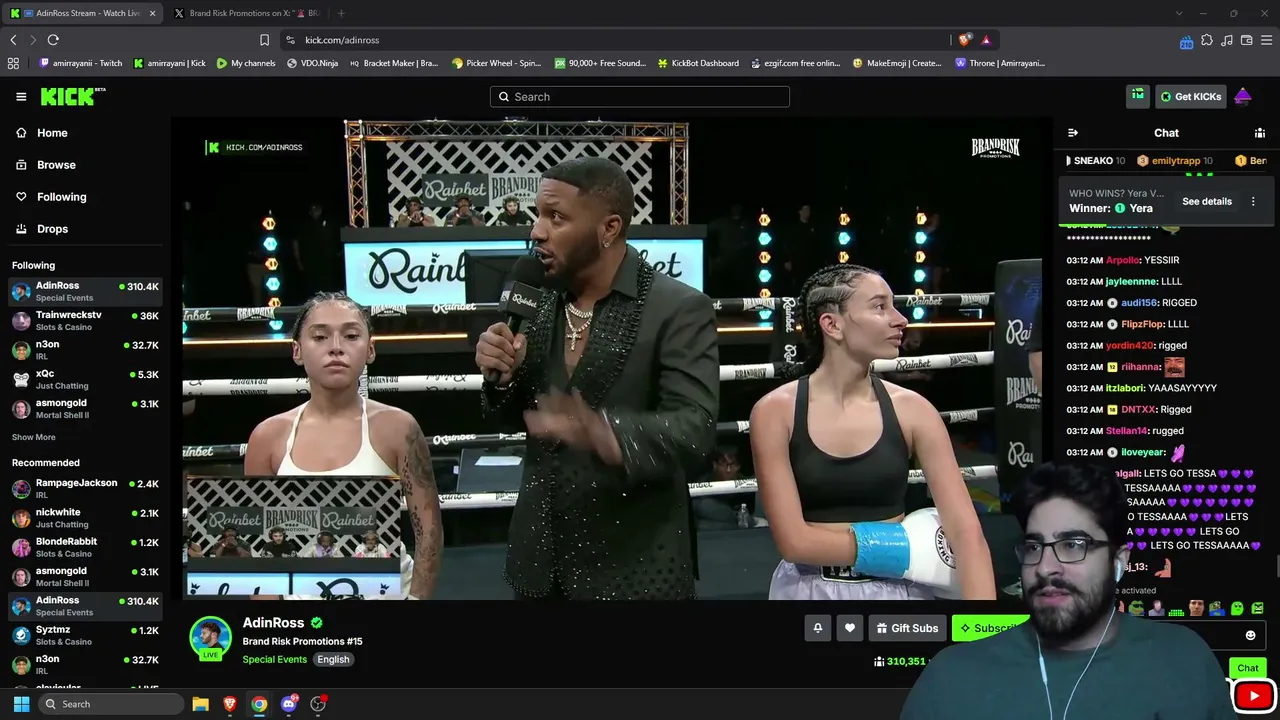Open the Brave Rewards triangle icon
Image resolution: width=1280 pixels, height=720 pixels.
point(986,40)
